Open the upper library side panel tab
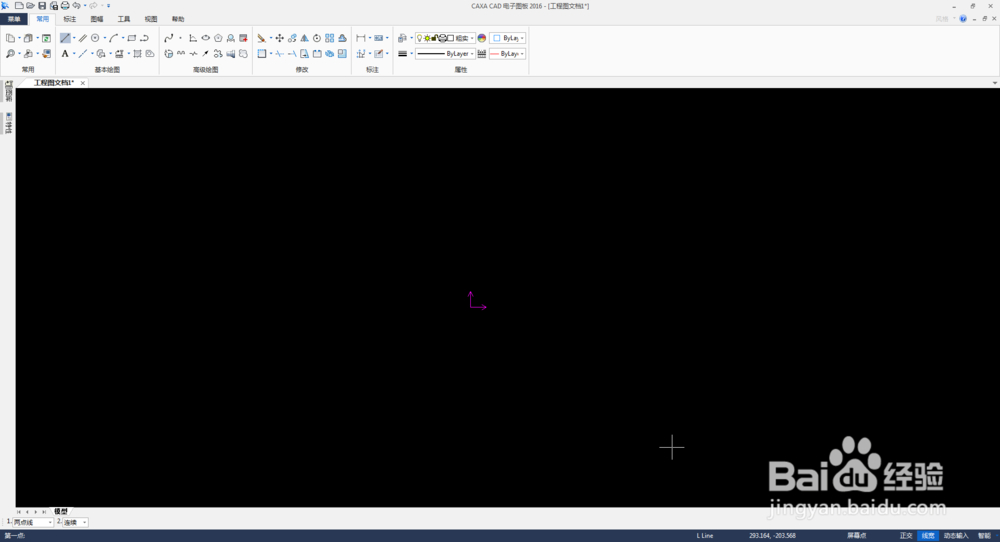 [x=8, y=91]
